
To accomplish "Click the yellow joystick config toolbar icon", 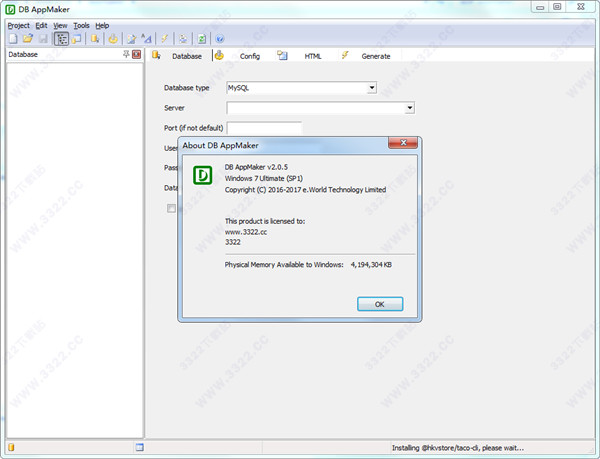I will point(113,39).
